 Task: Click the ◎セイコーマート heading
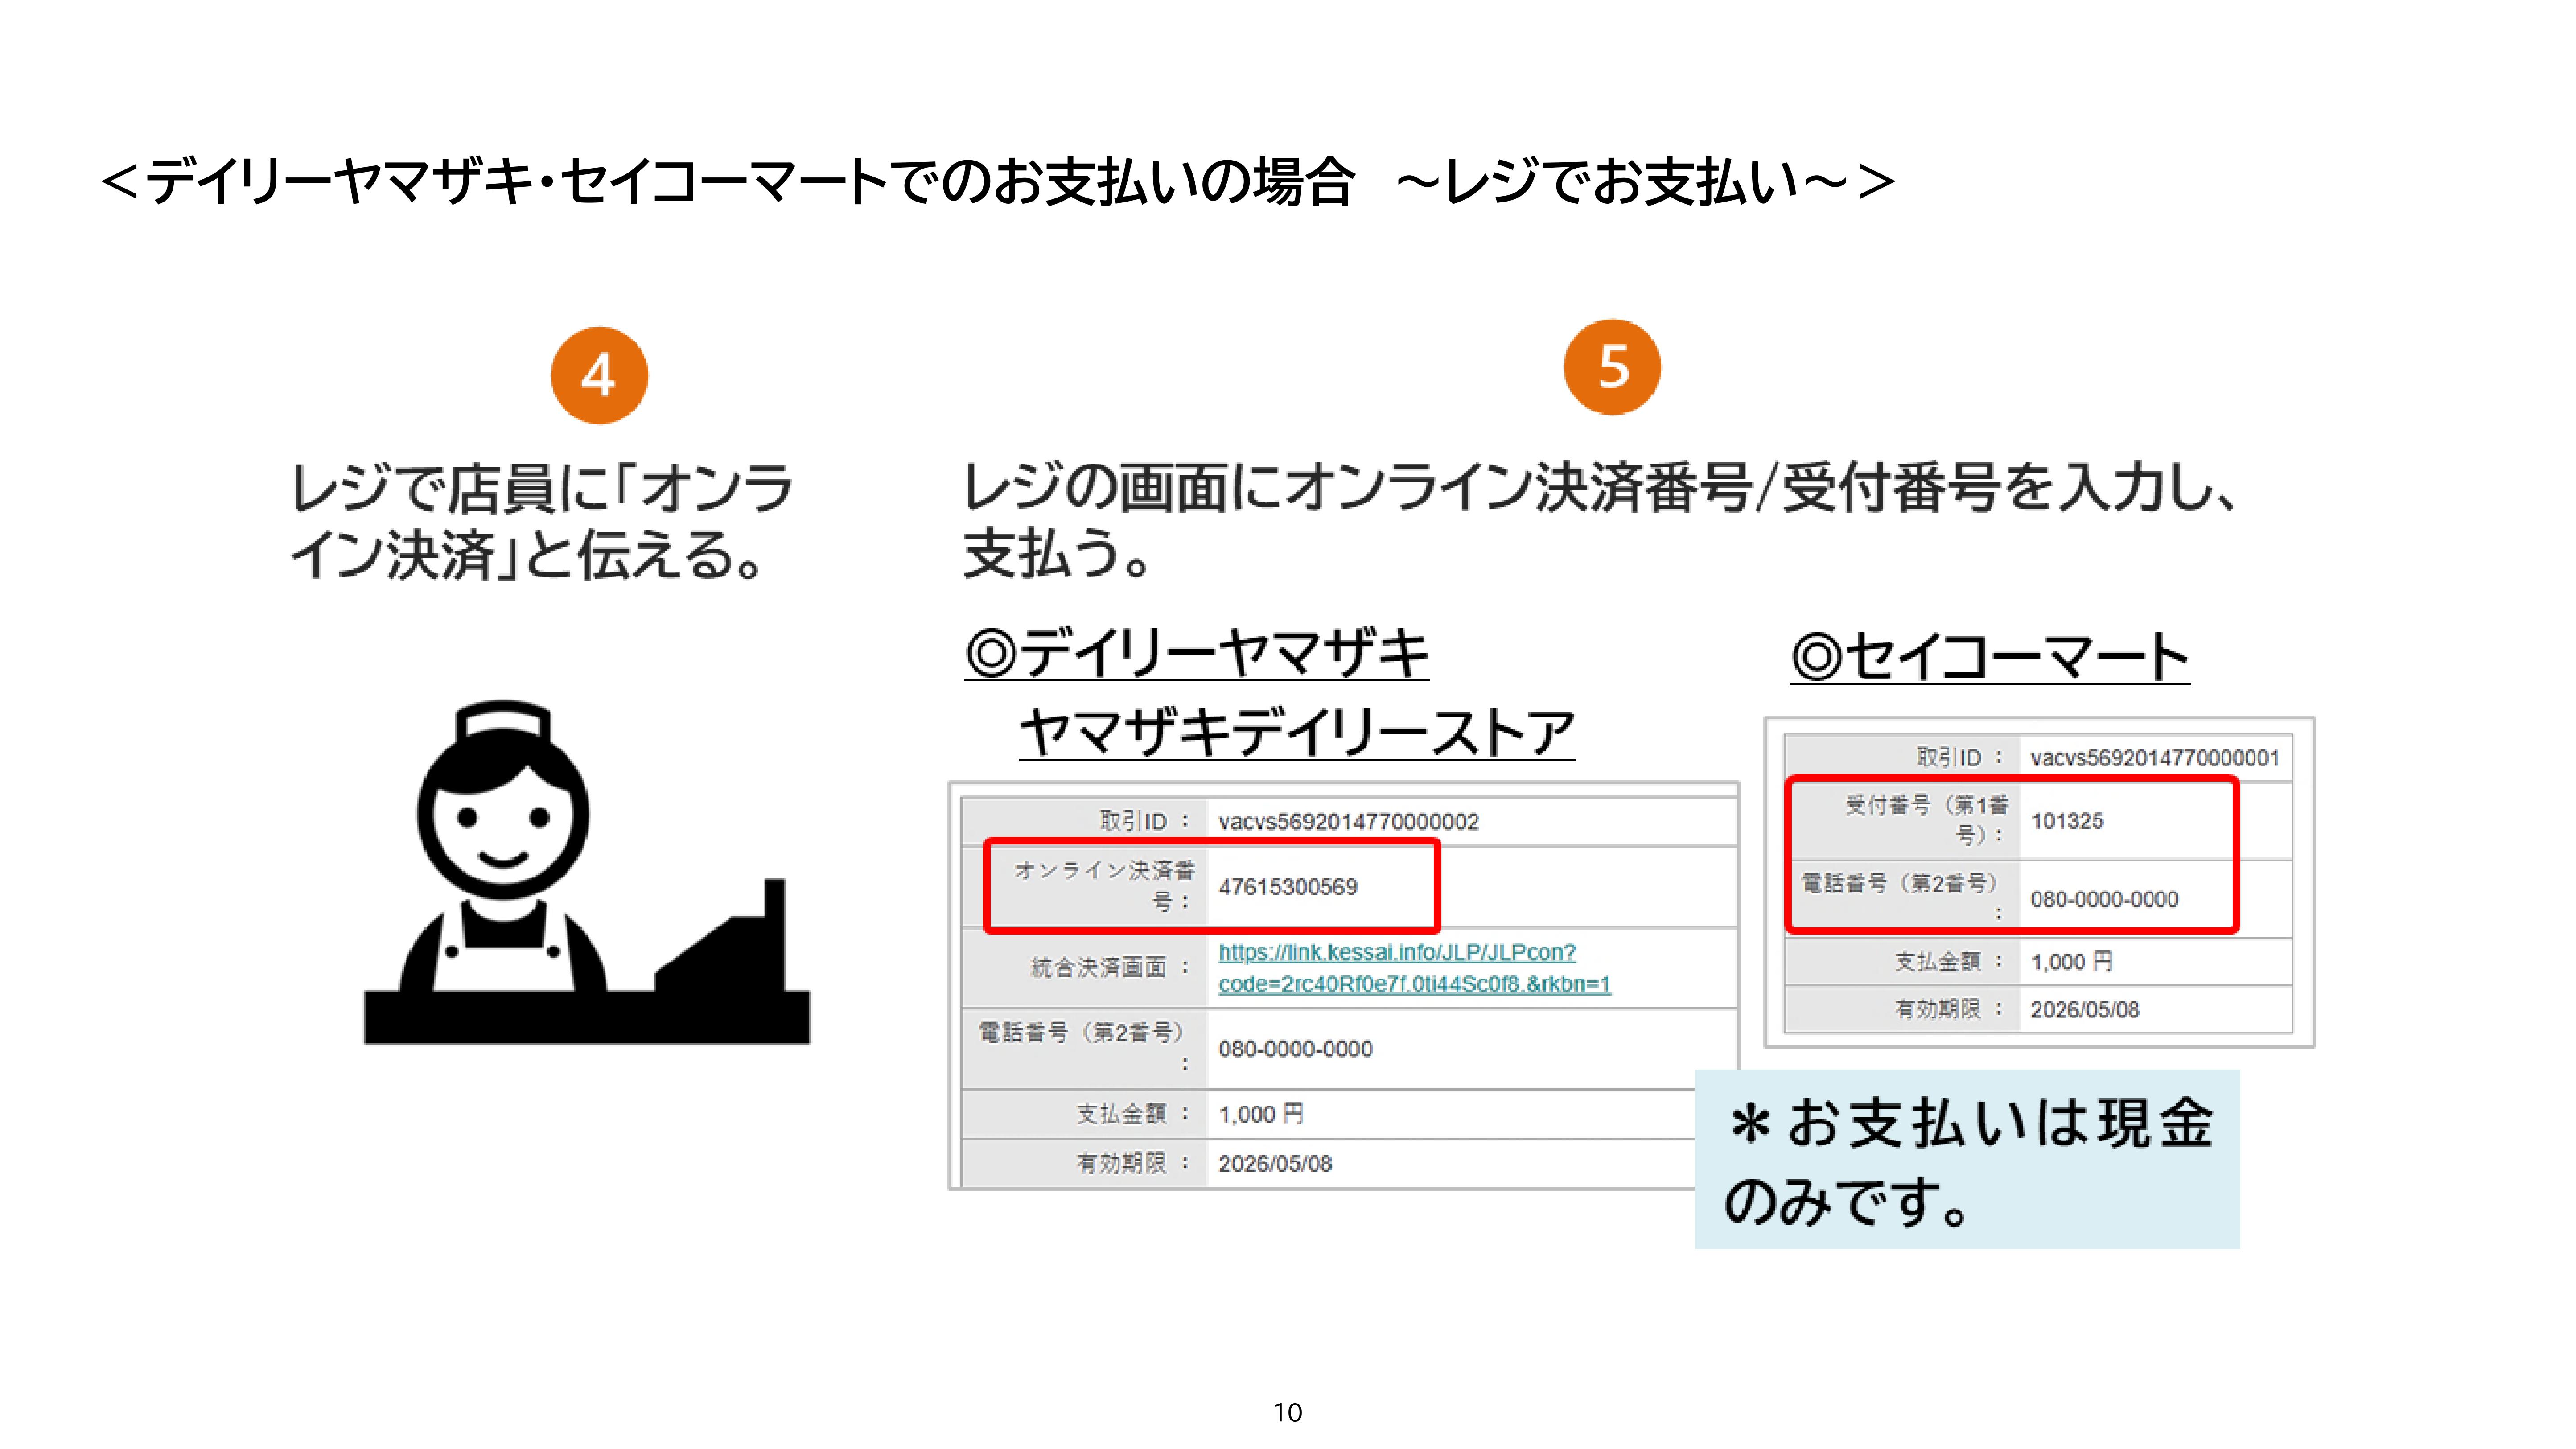(1990, 657)
